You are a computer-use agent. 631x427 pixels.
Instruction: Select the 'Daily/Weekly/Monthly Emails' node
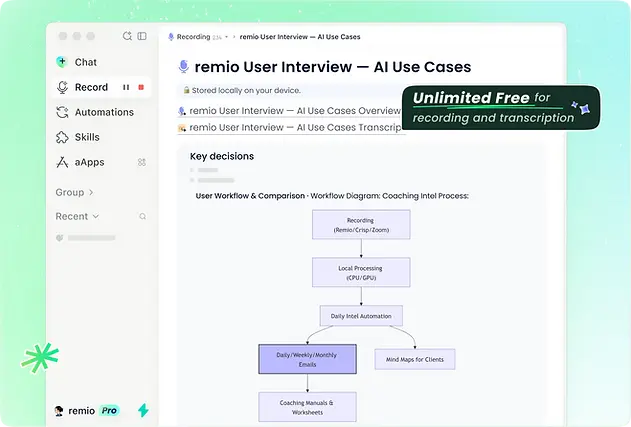[x=307, y=359]
